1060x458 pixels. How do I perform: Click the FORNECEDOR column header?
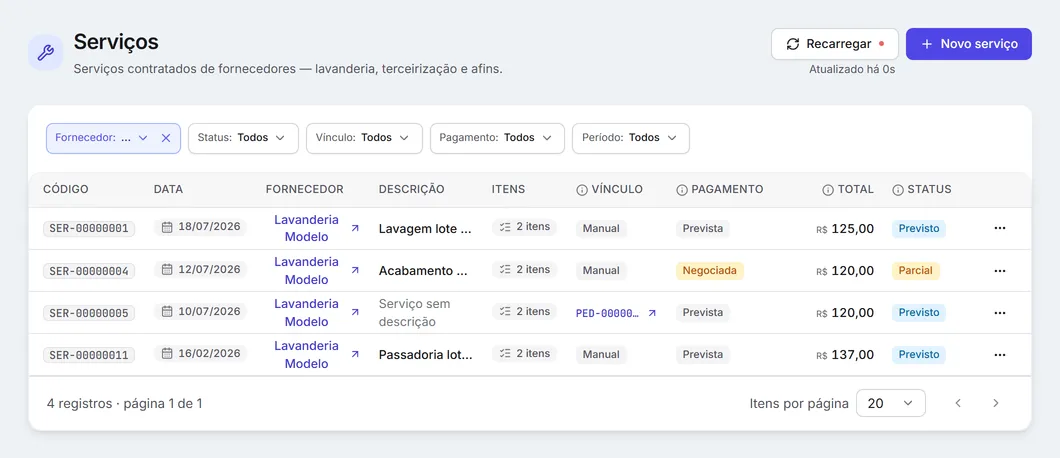coord(305,189)
